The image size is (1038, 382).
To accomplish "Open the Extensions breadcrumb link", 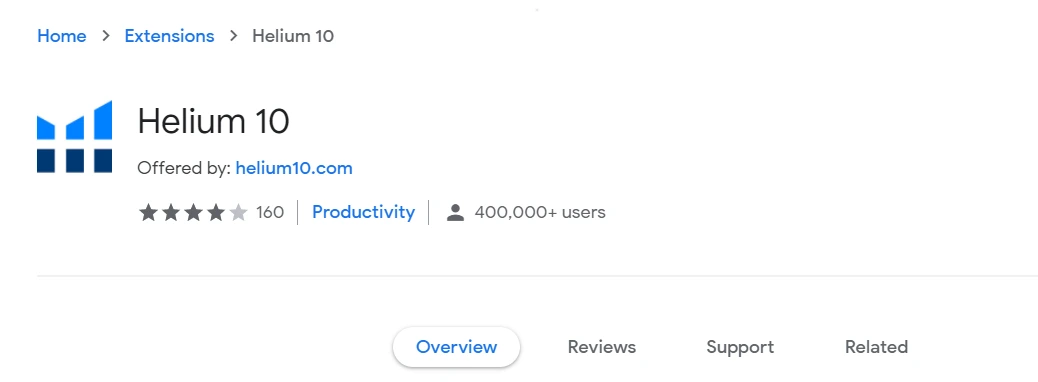I will coord(169,36).
